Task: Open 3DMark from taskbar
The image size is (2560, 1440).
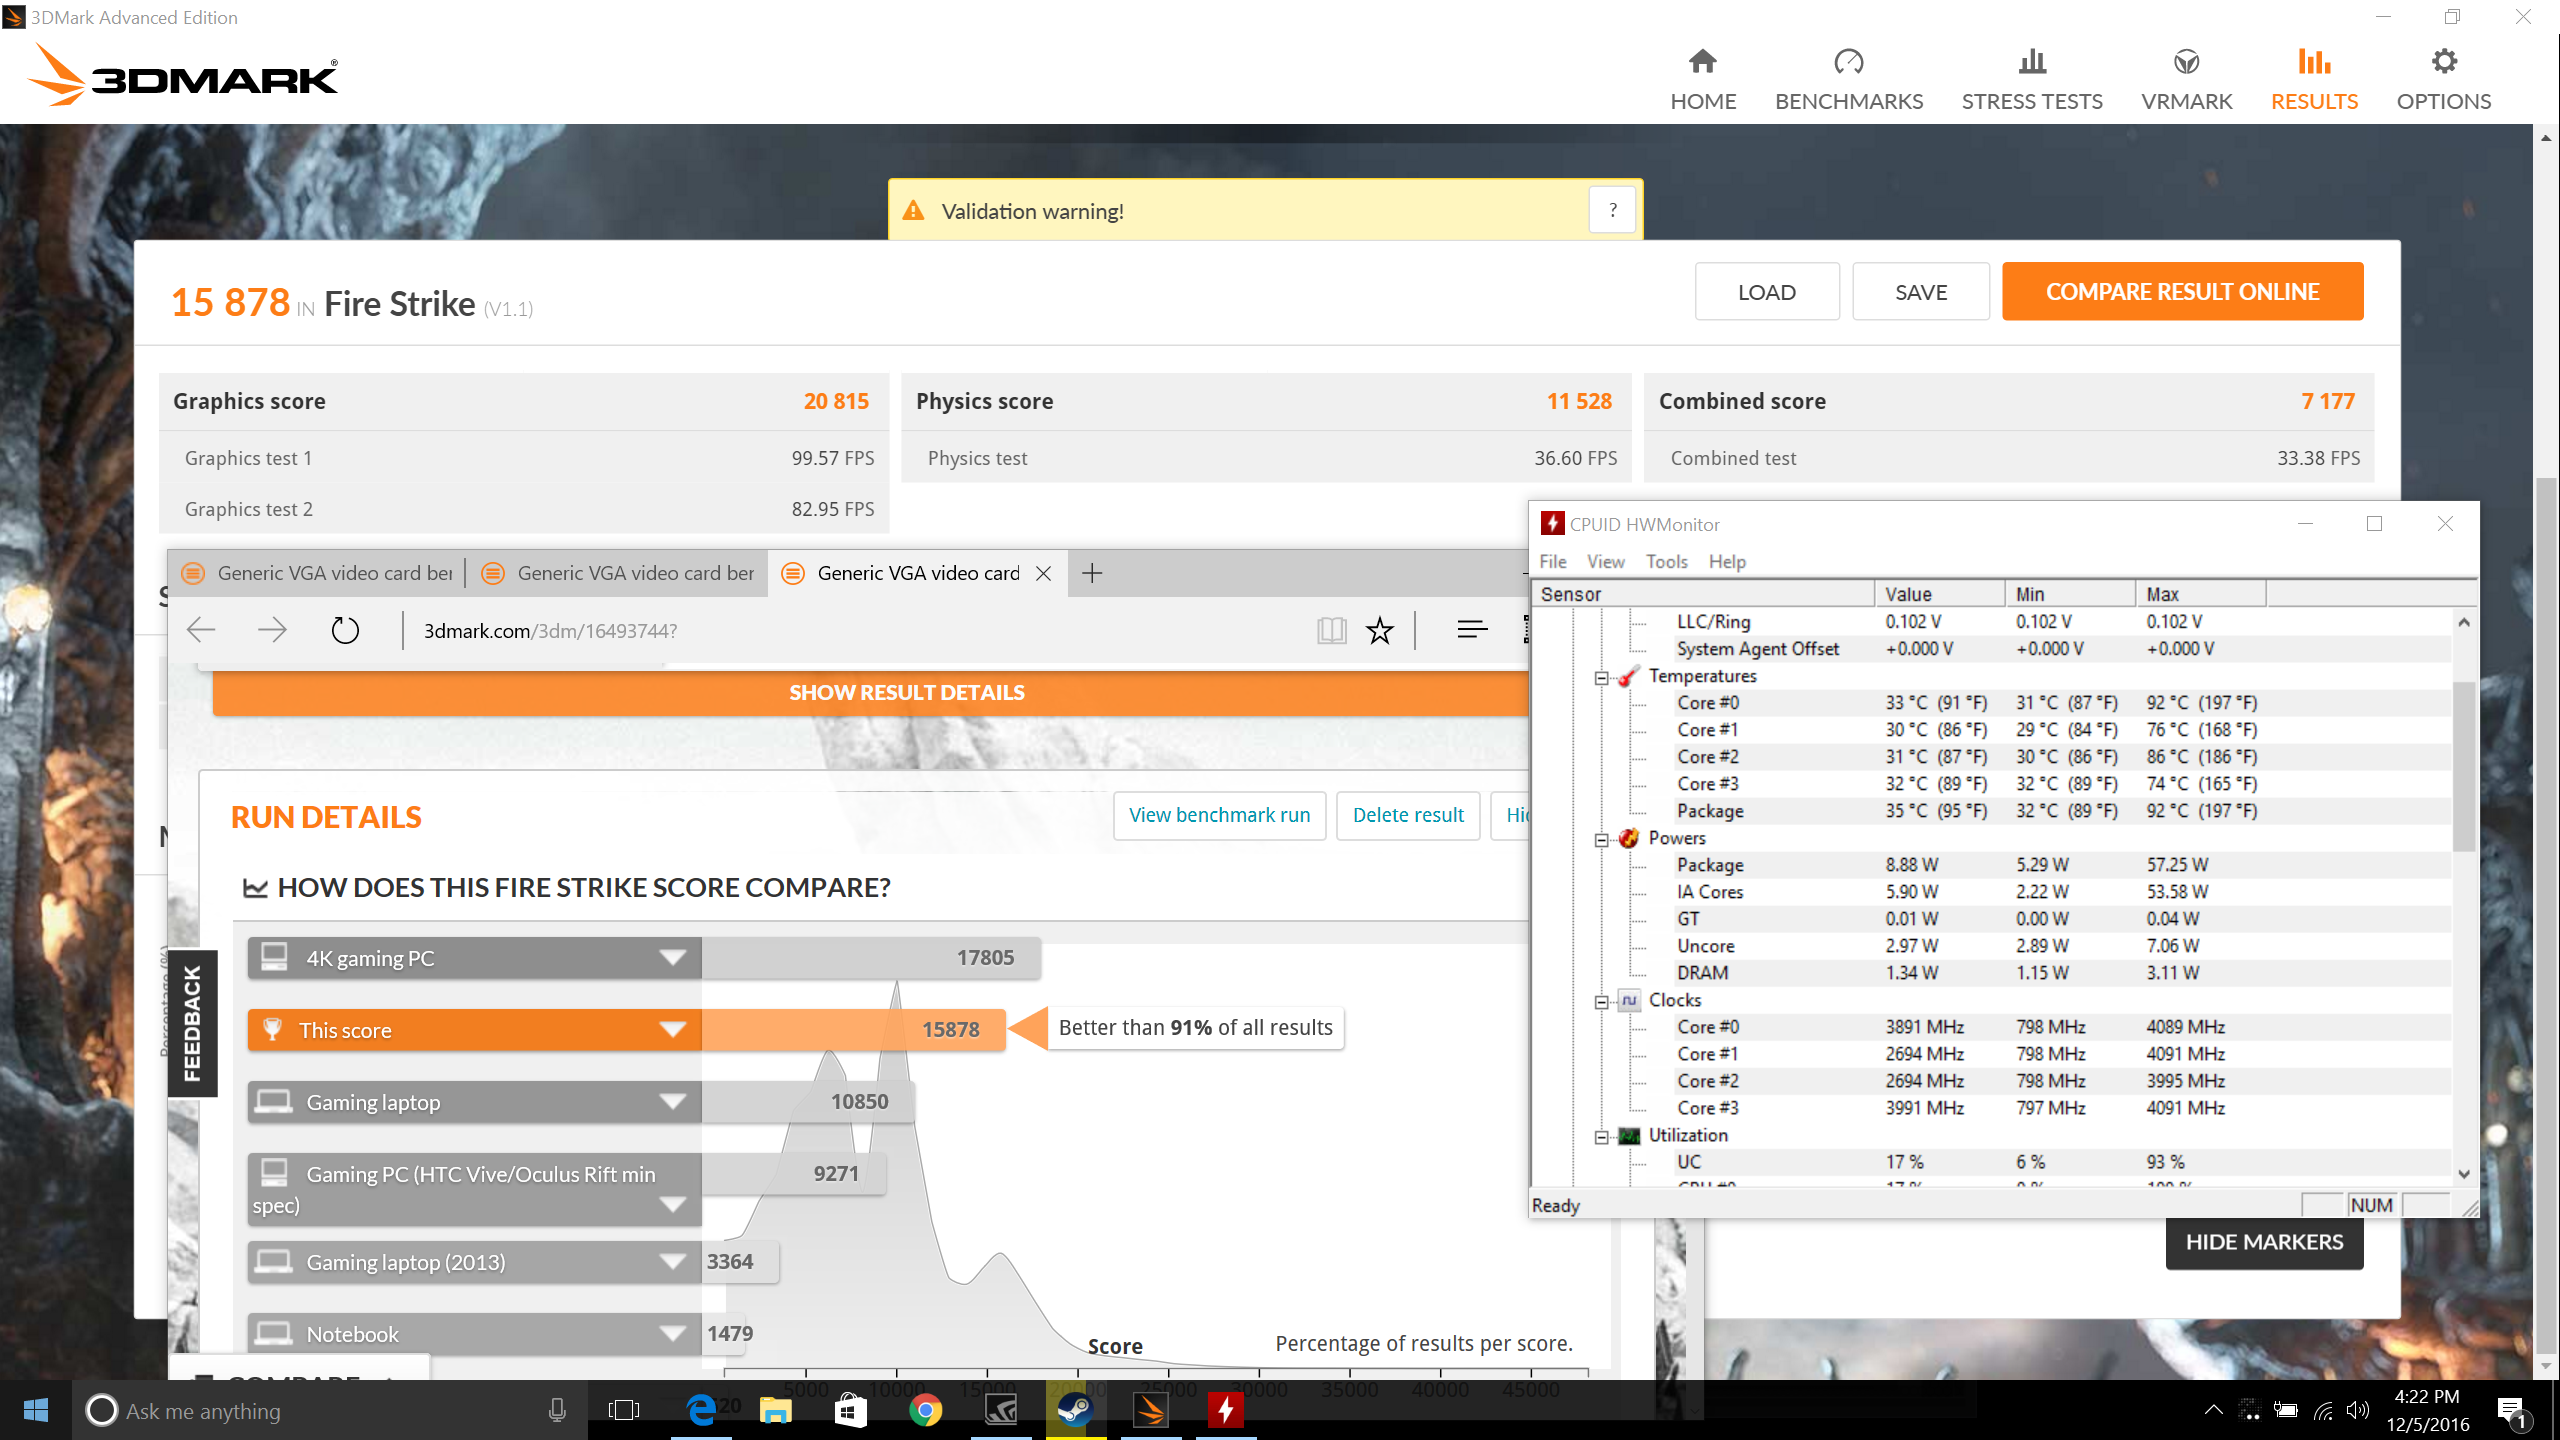Action: [1150, 1410]
